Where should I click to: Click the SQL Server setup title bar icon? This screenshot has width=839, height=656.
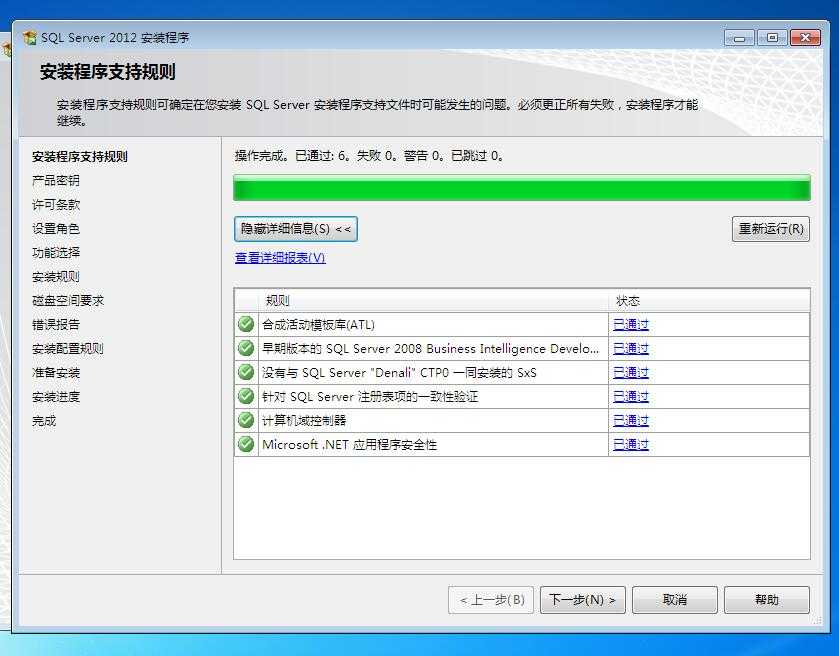30,38
